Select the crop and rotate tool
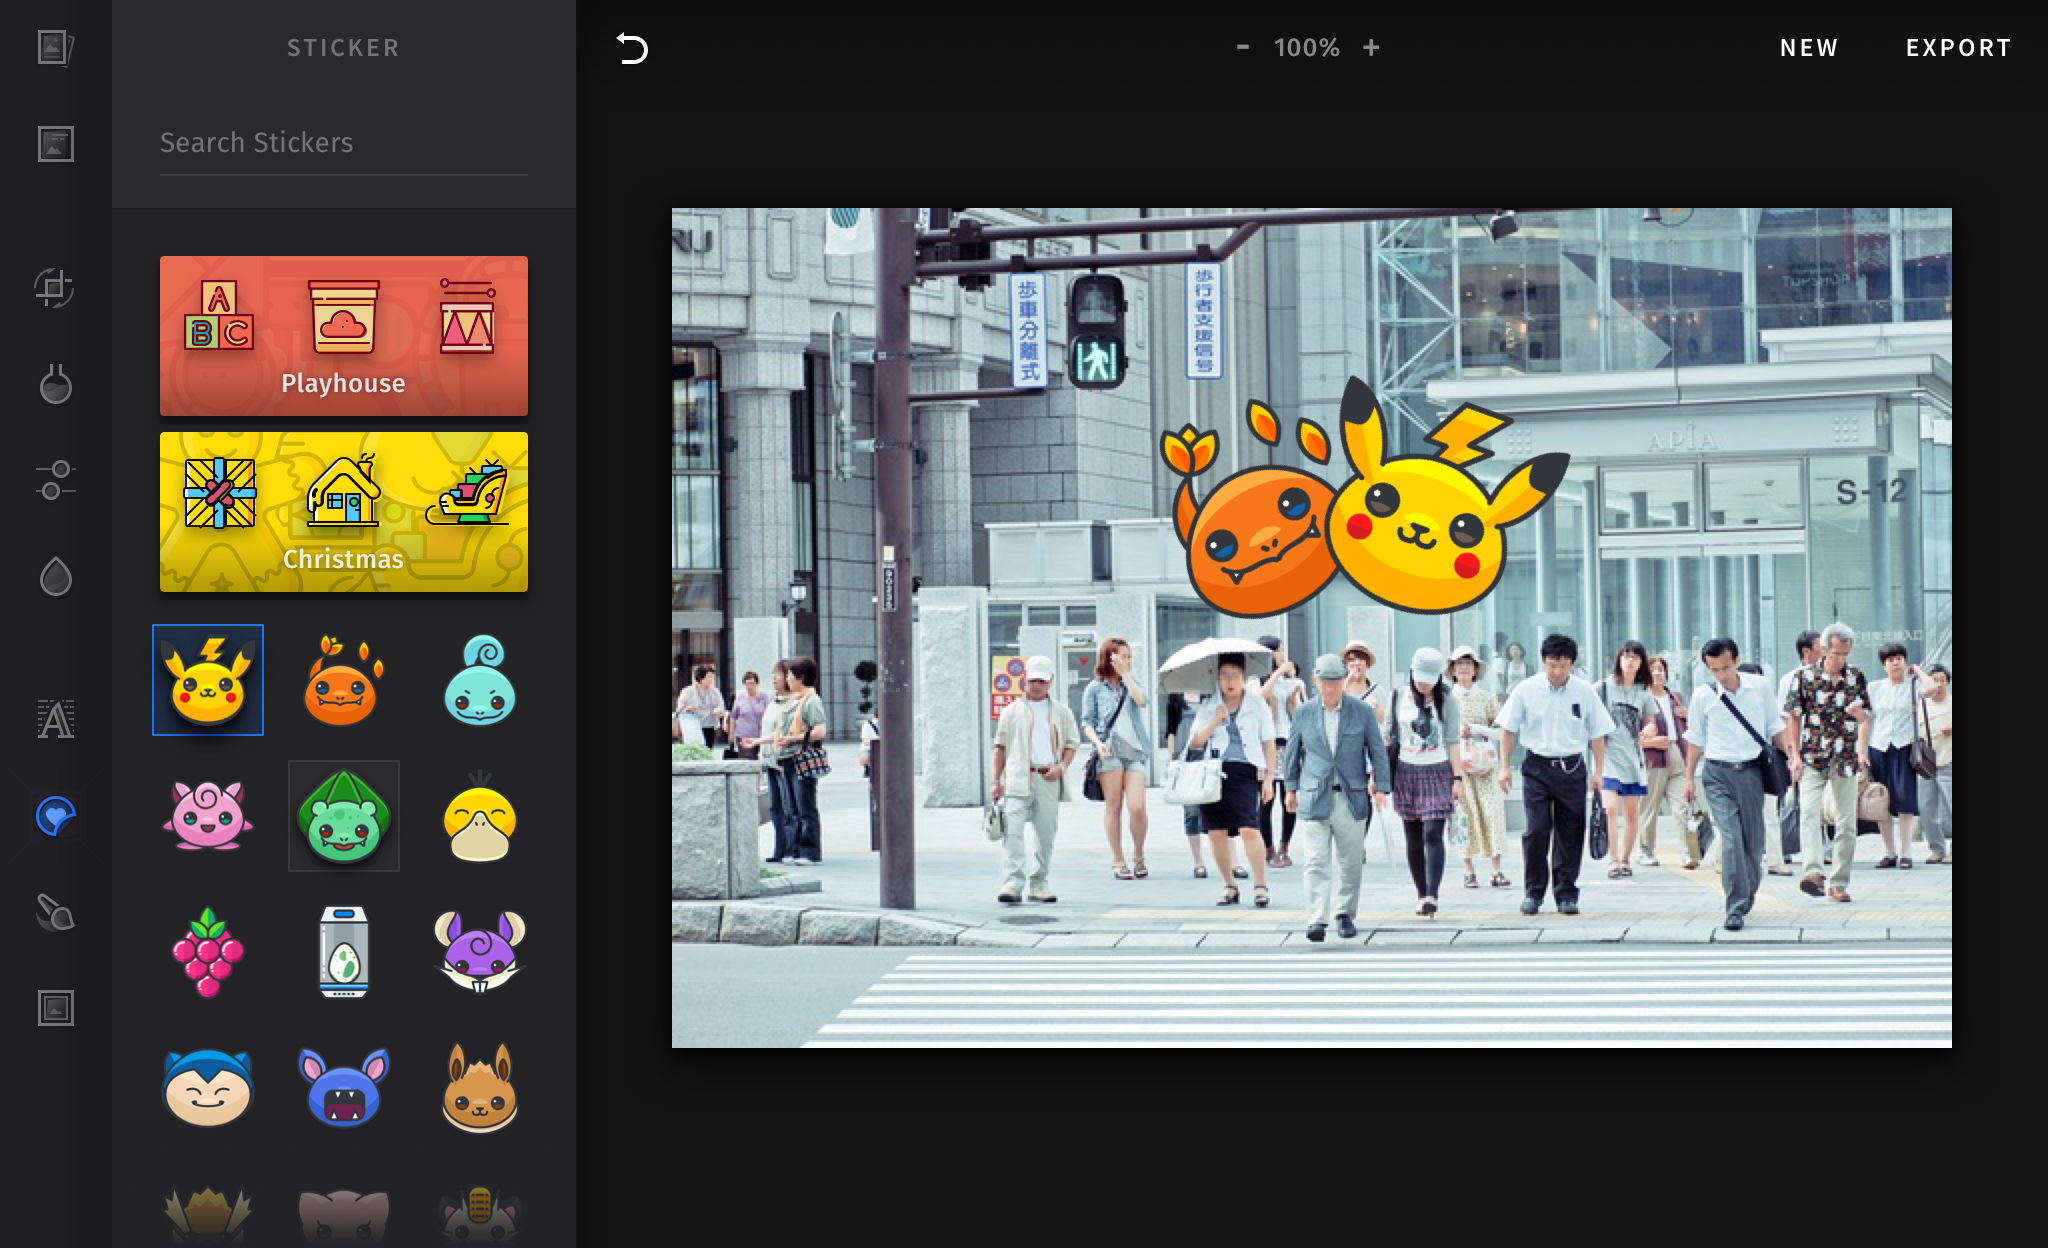 click(55, 288)
